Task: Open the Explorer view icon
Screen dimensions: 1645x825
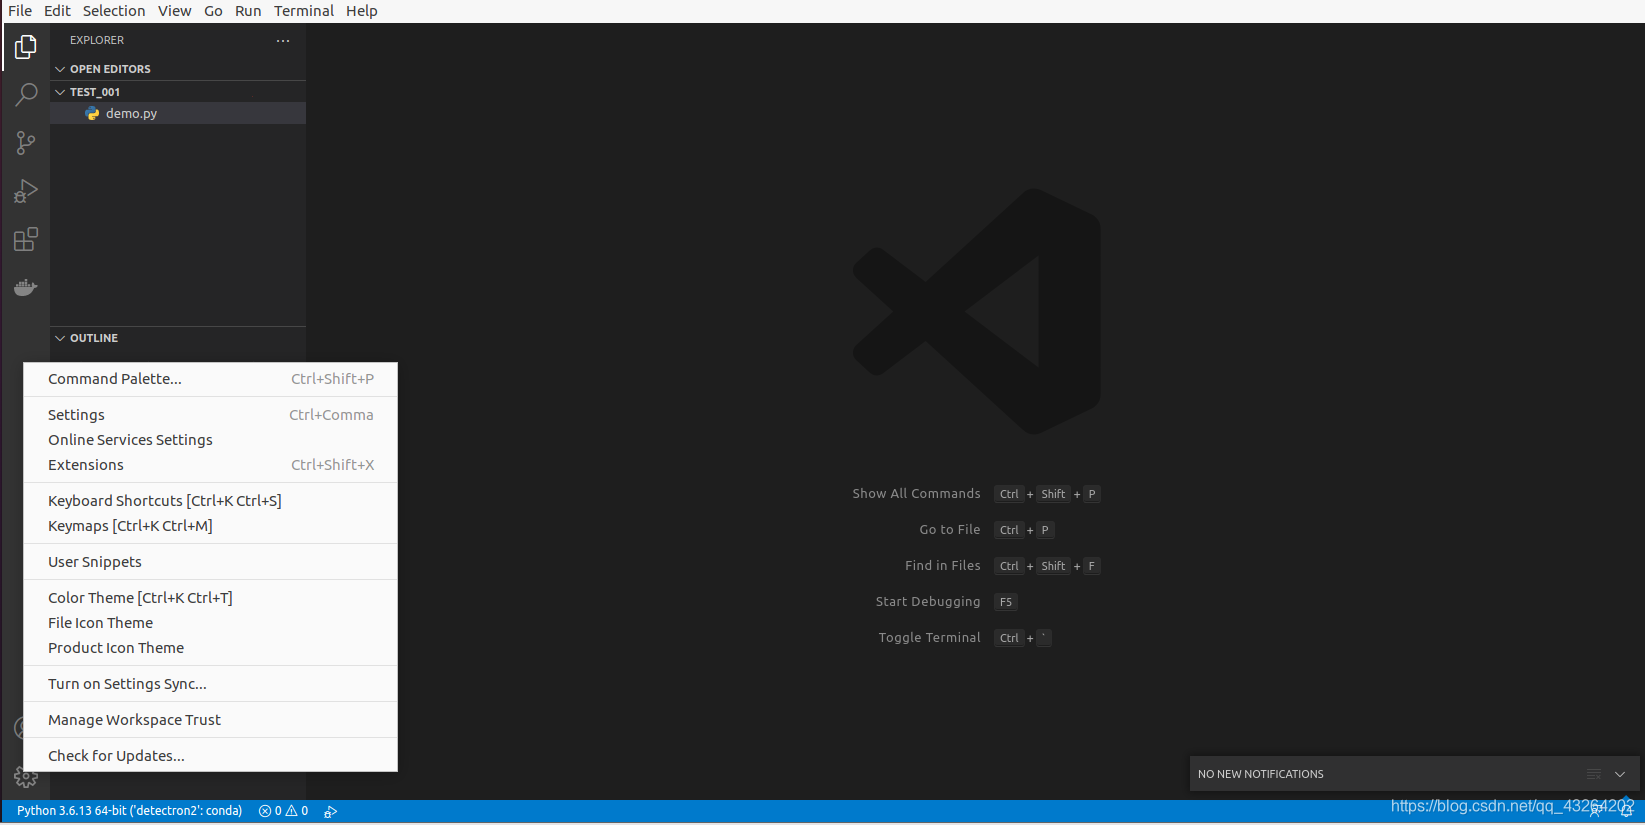Action: pyautogui.click(x=26, y=47)
